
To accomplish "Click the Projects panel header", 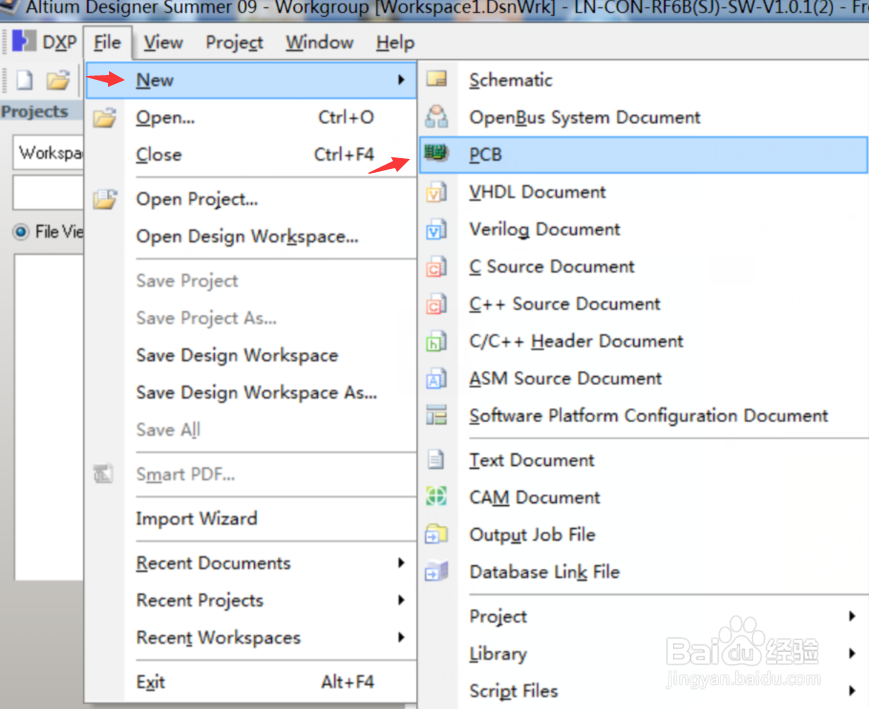I will pyautogui.click(x=42, y=111).
